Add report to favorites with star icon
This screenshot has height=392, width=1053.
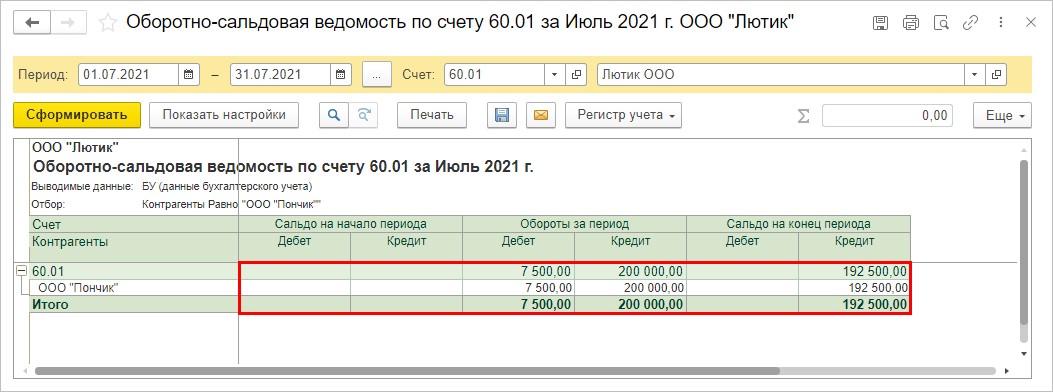tap(107, 23)
